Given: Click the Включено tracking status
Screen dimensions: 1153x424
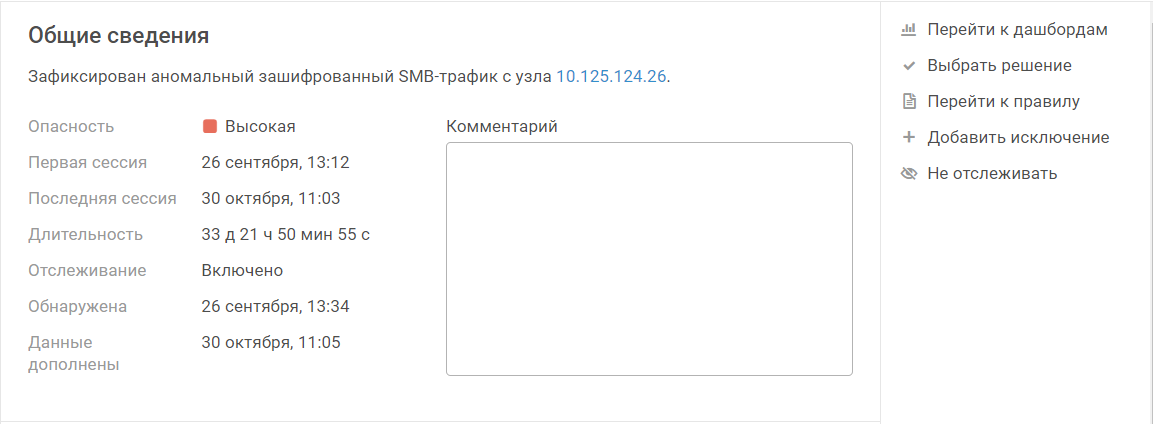Looking at the screenshot, I should (242, 270).
